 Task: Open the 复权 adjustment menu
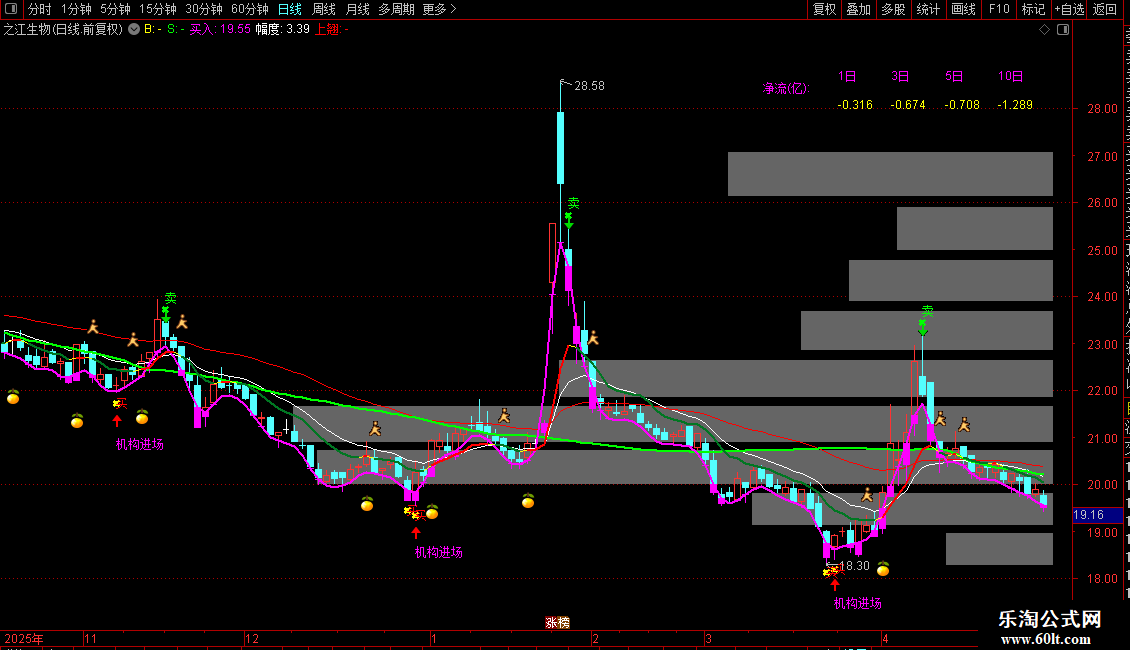pyautogui.click(x=824, y=9)
